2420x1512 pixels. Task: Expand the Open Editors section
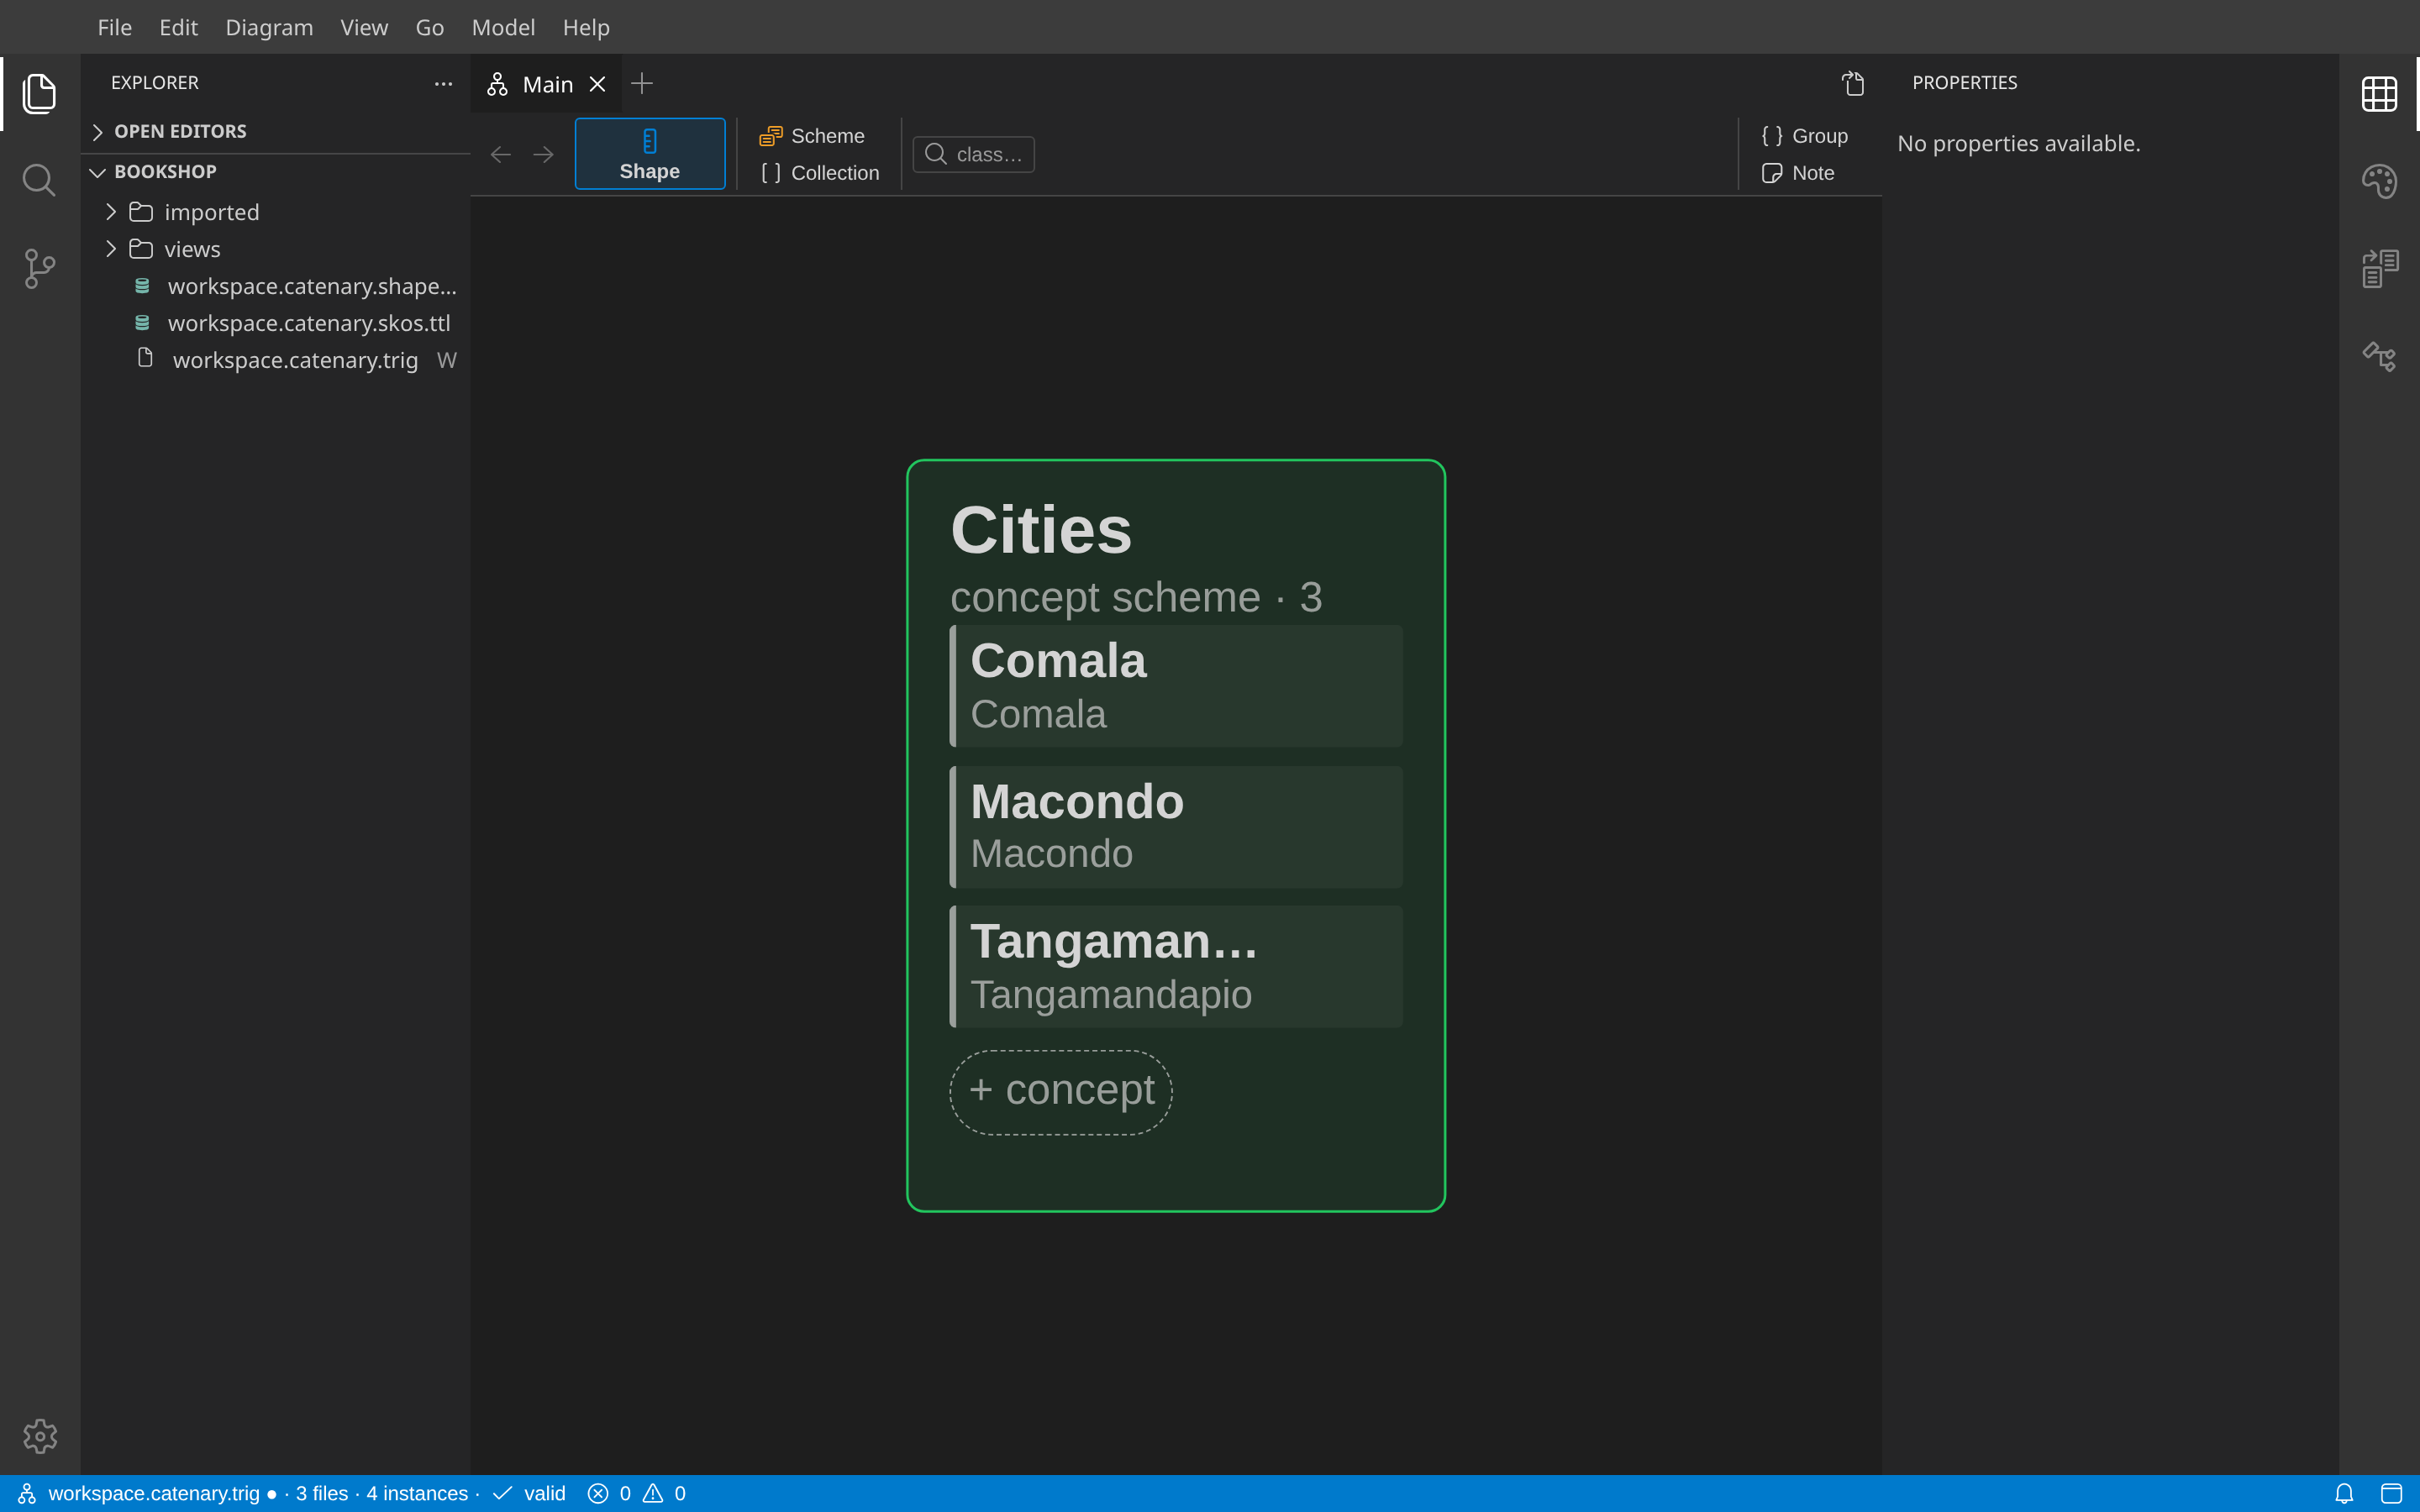(x=275, y=131)
